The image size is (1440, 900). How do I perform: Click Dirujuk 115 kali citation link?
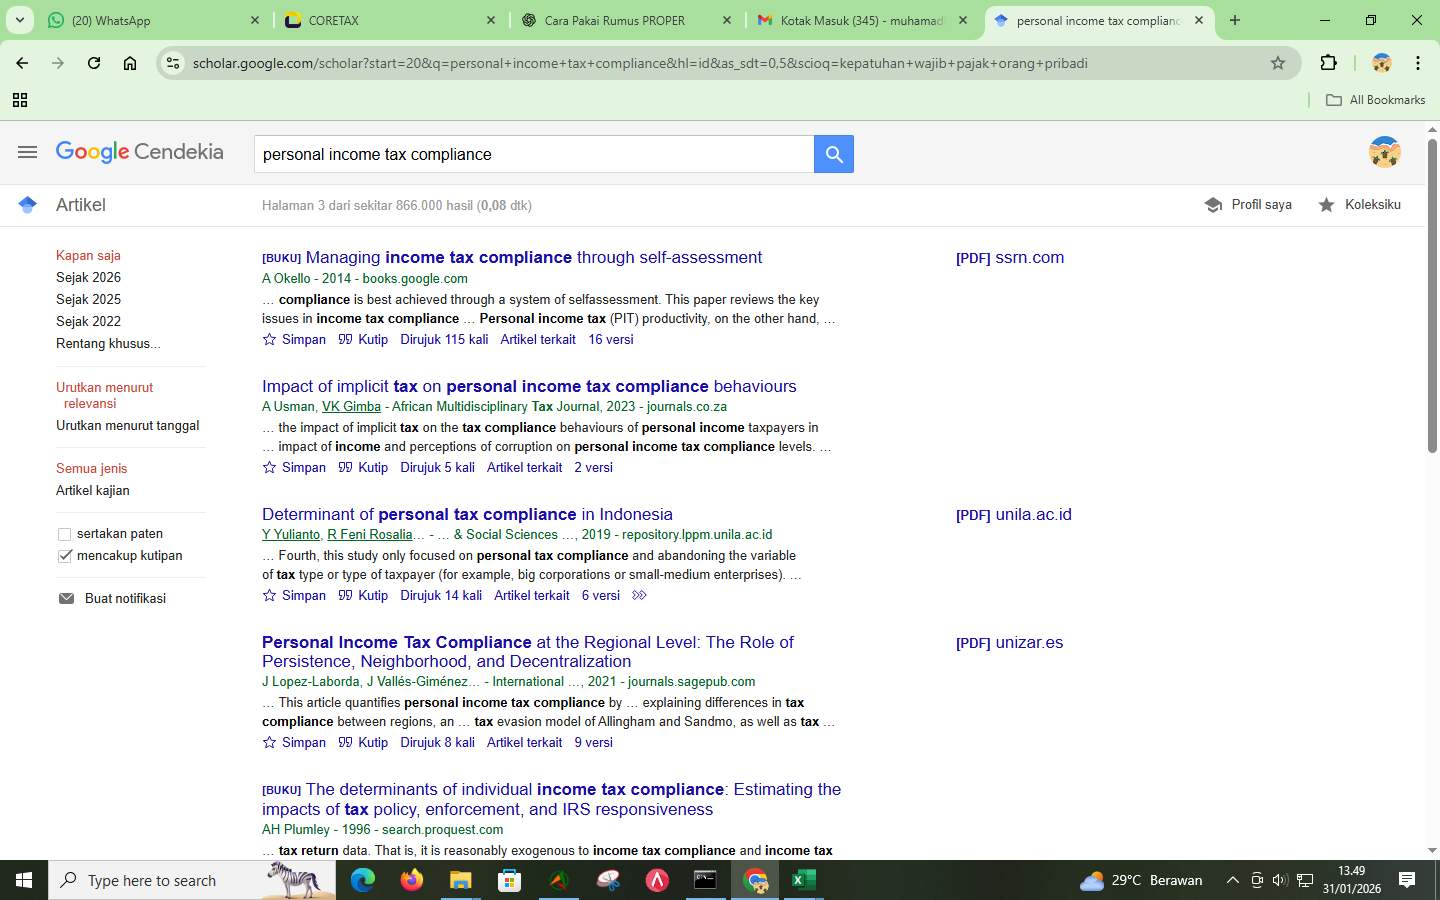point(444,339)
